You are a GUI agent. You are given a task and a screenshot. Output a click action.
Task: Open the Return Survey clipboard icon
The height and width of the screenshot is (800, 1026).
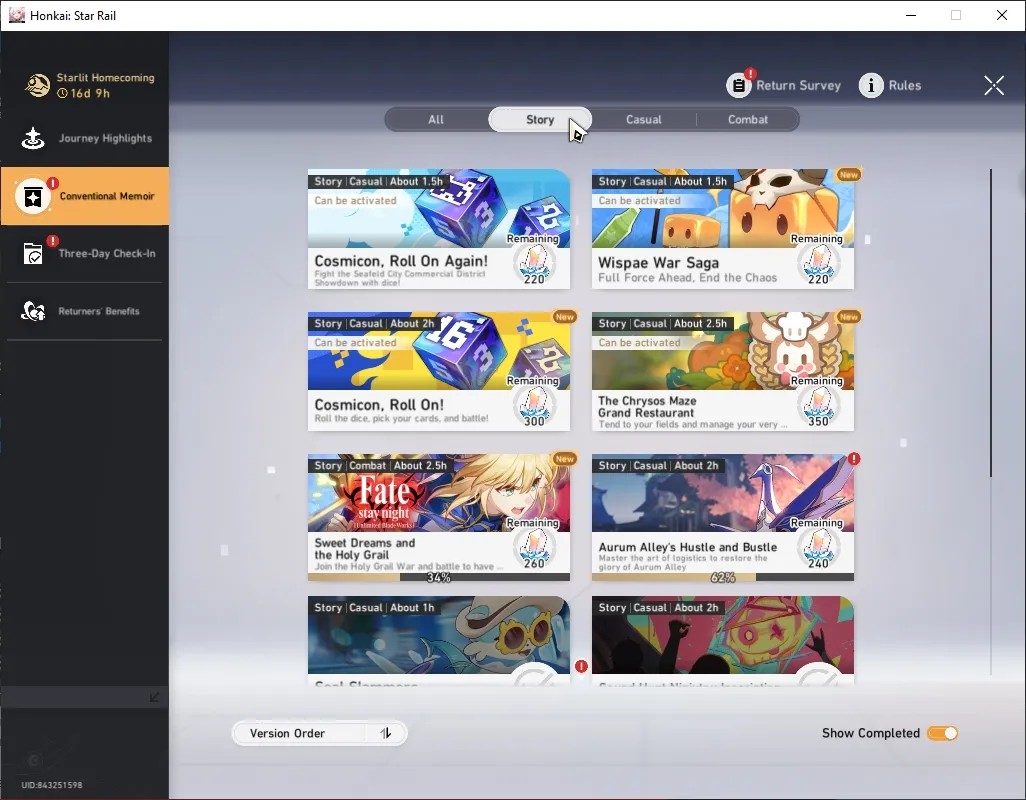(738, 85)
